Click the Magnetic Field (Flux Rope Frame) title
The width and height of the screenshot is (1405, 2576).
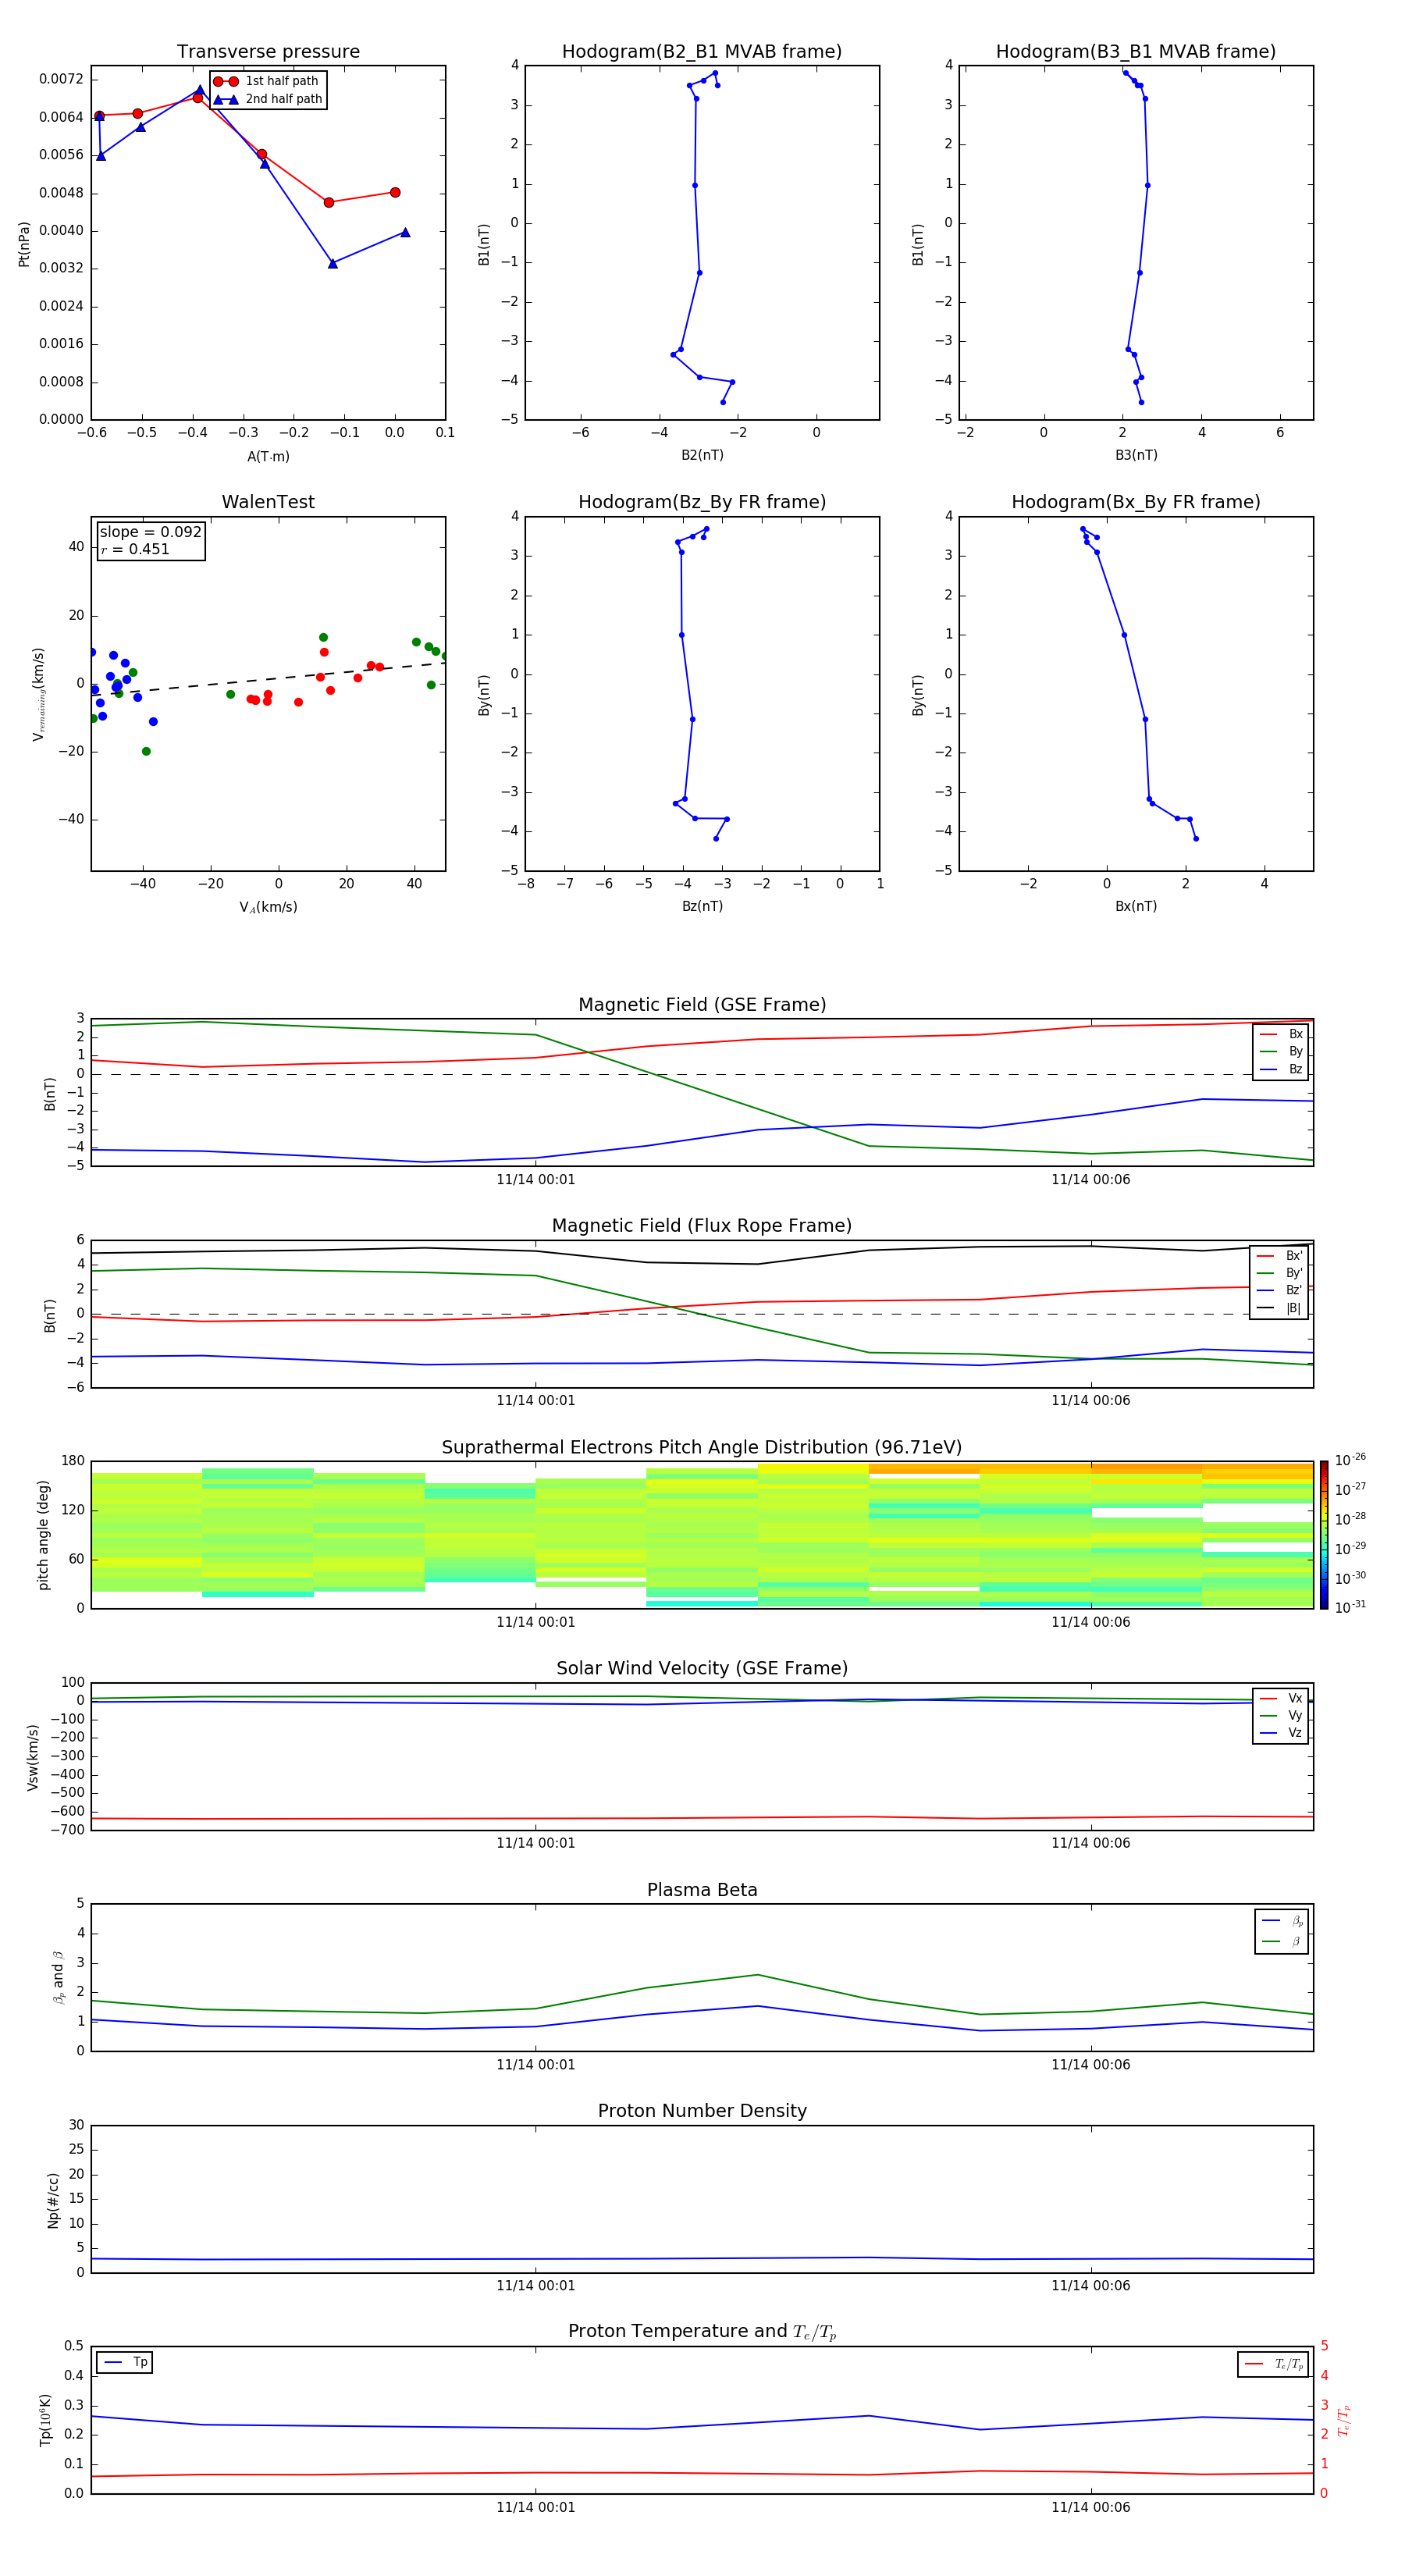tap(702, 1226)
